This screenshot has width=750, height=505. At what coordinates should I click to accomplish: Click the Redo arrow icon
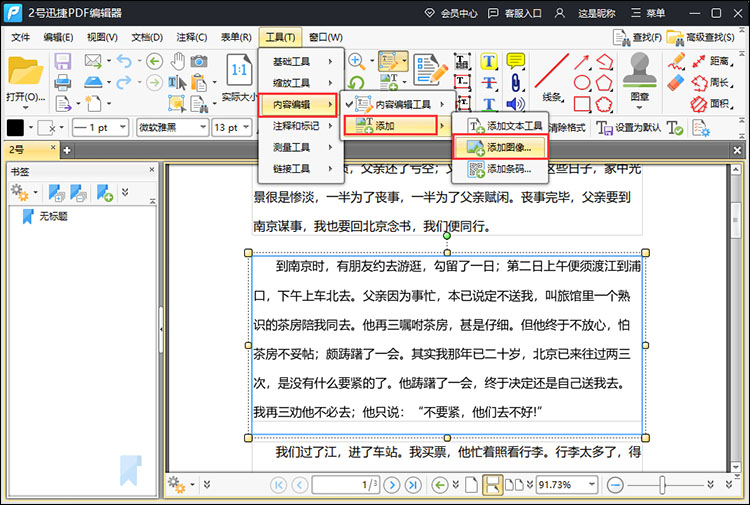[x=124, y=82]
